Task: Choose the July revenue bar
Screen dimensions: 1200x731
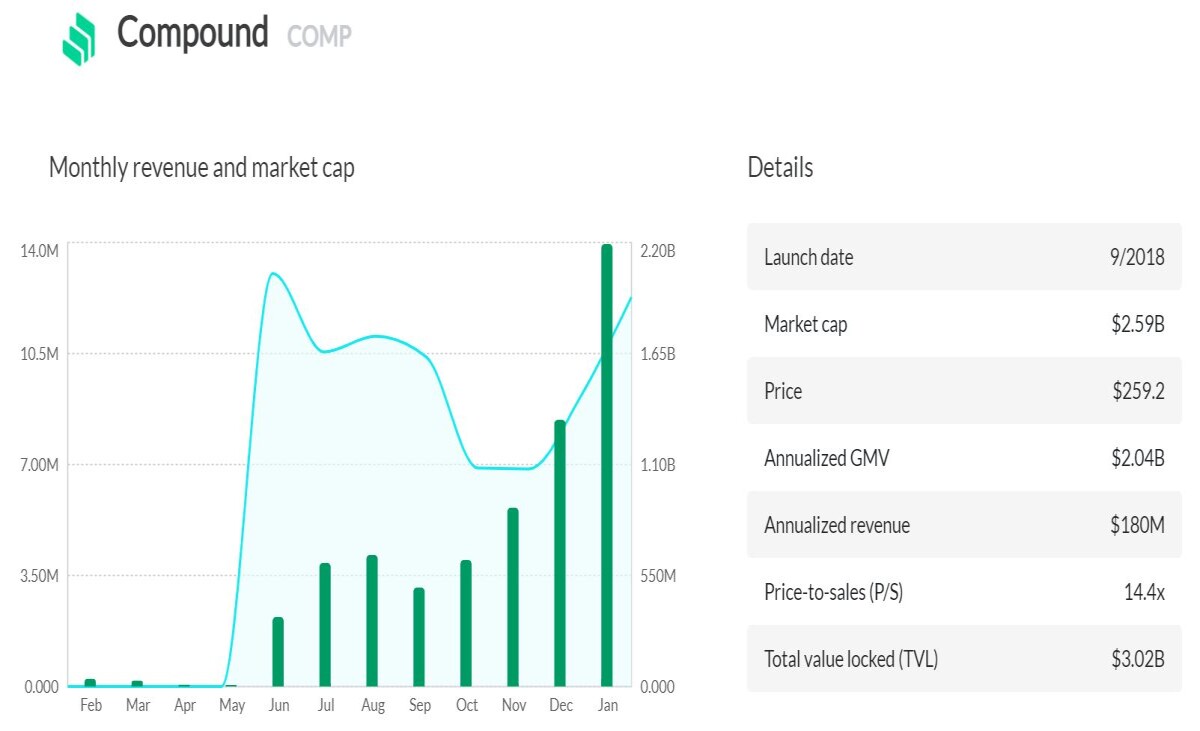Action: click(325, 625)
